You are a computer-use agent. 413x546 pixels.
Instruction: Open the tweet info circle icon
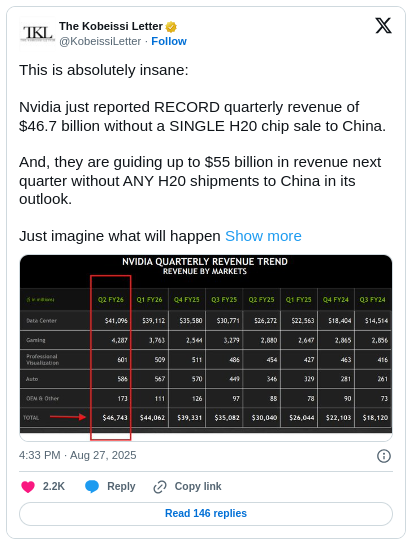384,456
